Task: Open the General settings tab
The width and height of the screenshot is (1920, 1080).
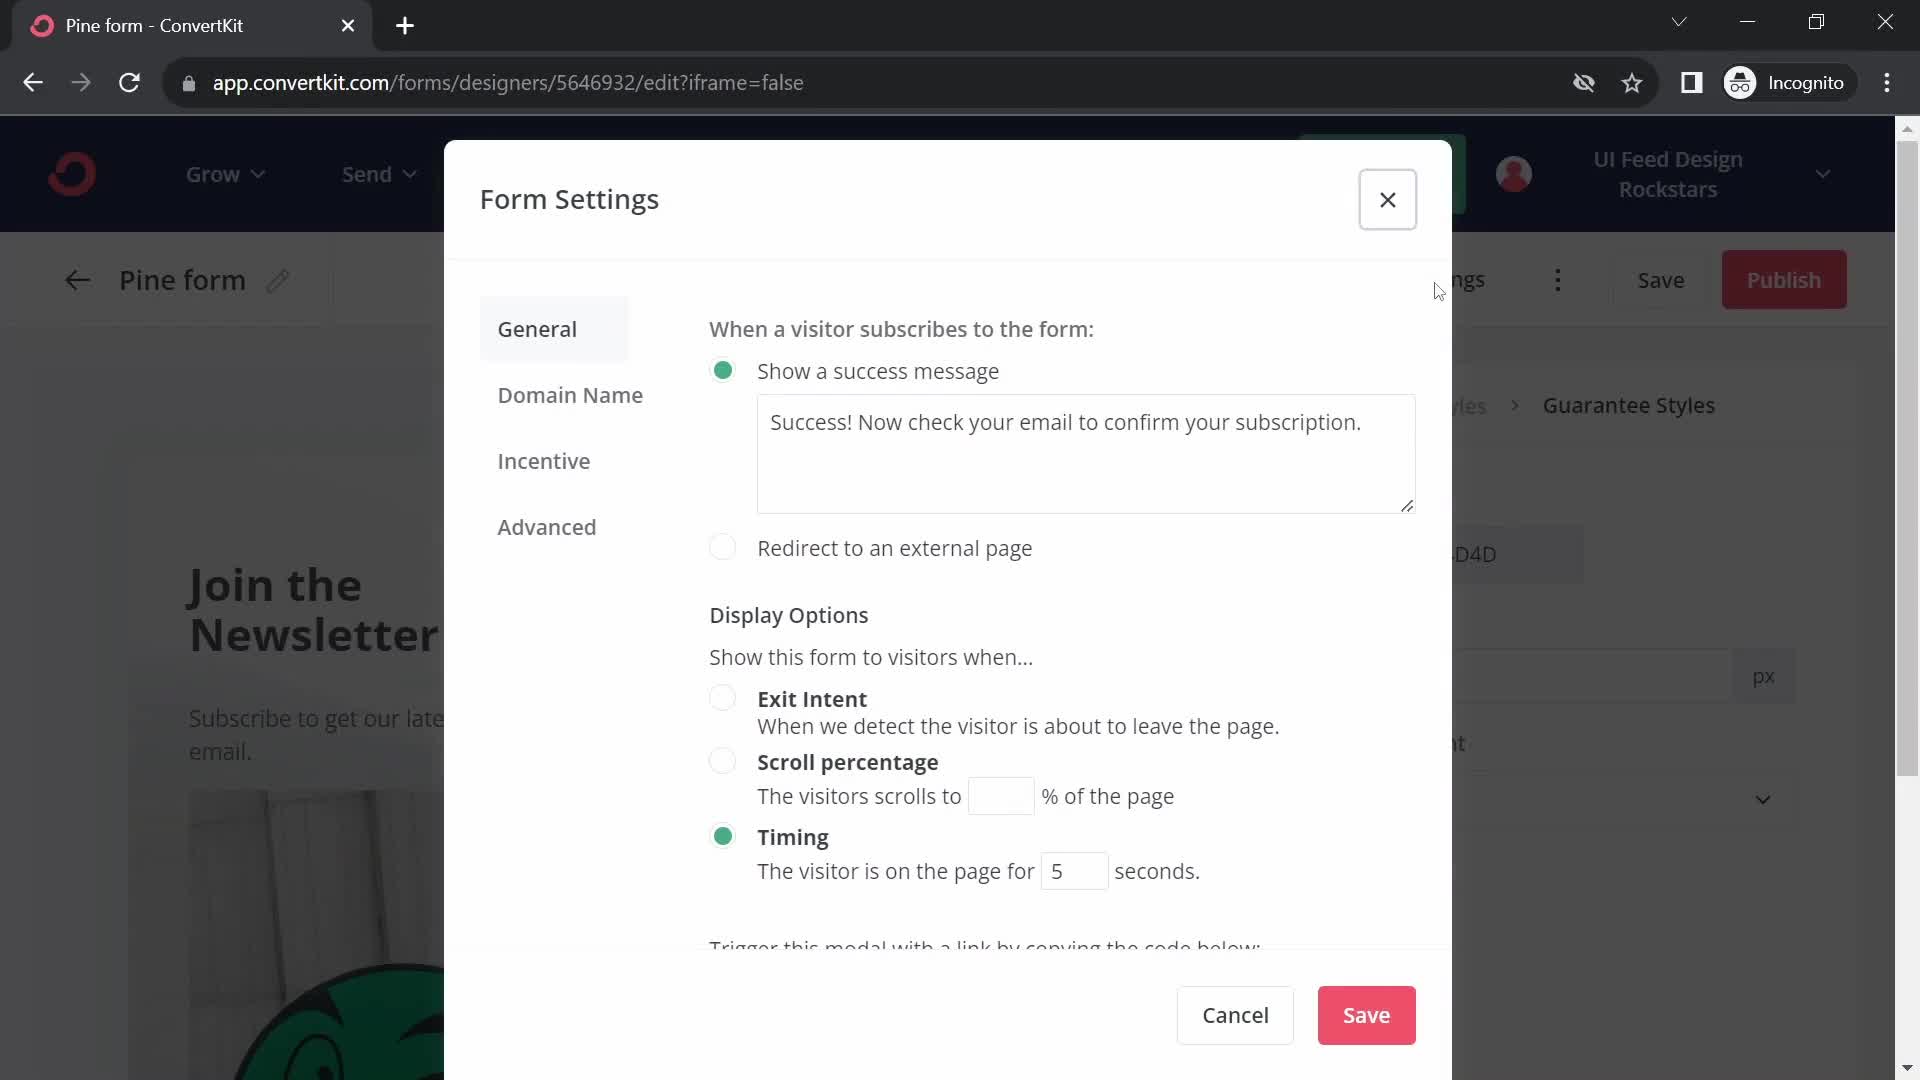Action: click(x=538, y=328)
